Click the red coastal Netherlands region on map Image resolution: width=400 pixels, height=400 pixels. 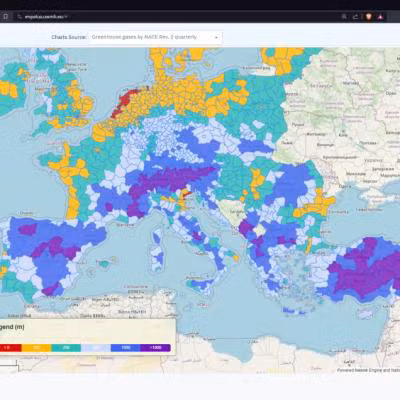pyautogui.click(x=123, y=100)
